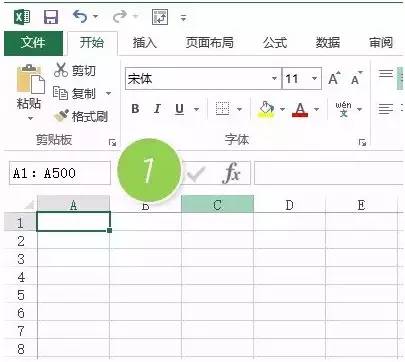Click the Save icon in quick access toolbar
Screen dimensions: 405x362
pos(51,16)
